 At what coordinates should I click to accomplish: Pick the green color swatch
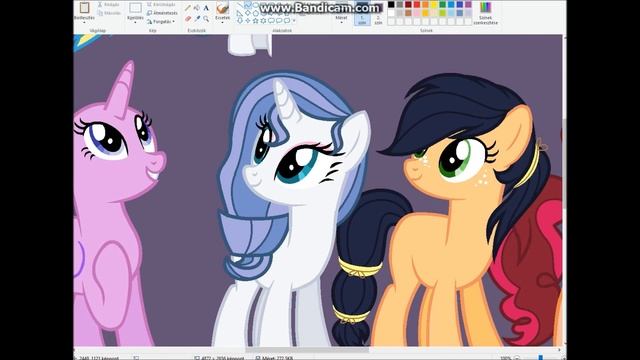442,4
